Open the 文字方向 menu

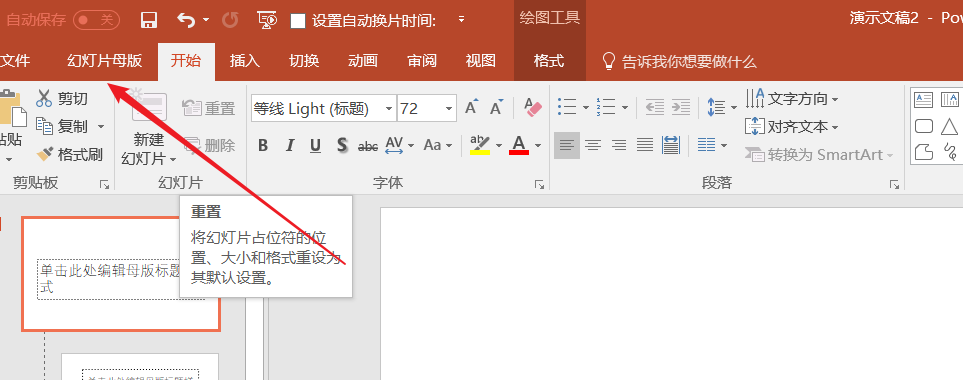point(792,98)
